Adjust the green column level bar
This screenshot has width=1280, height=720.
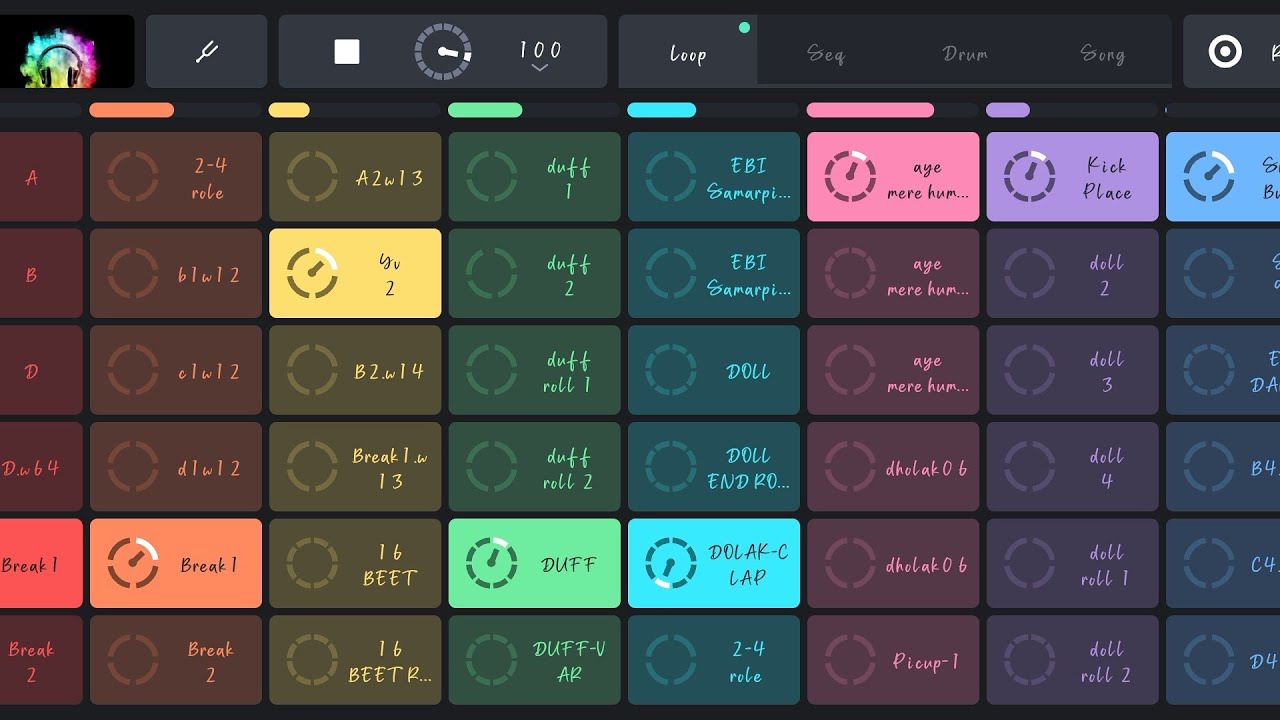[x=534, y=110]
